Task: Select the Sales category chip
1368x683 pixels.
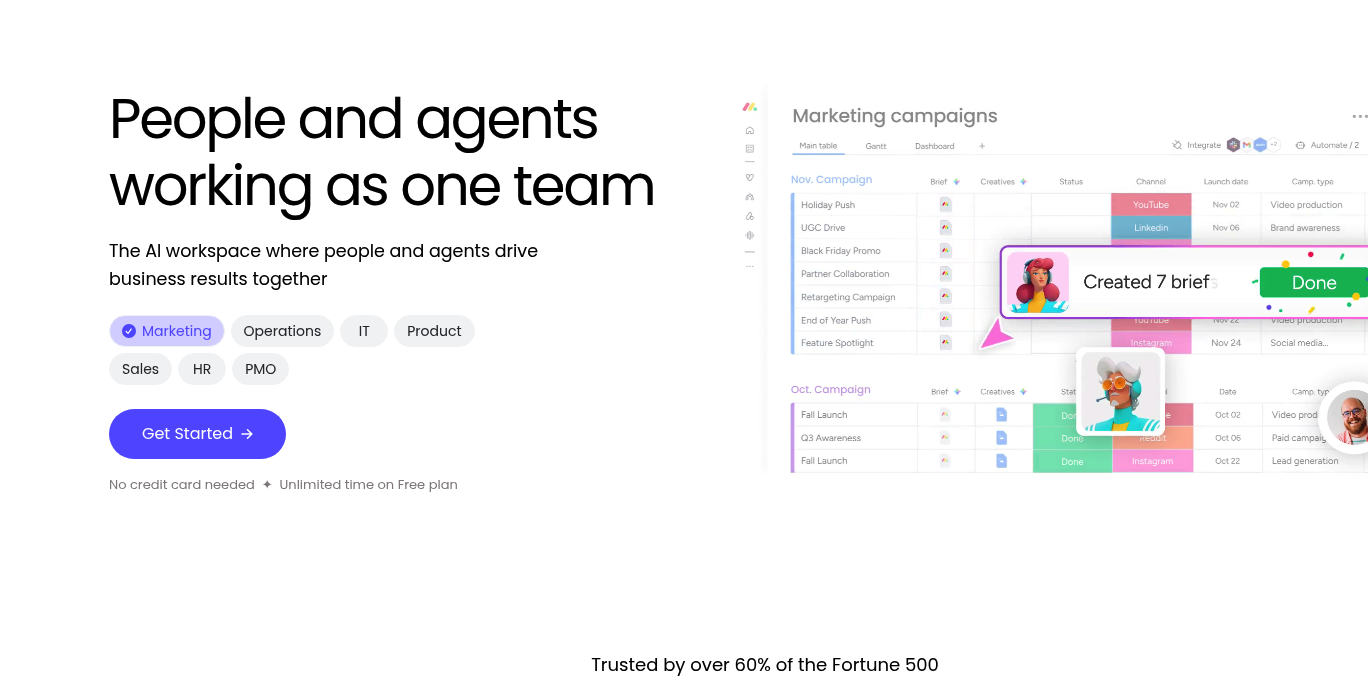Action: coord(140,369)
